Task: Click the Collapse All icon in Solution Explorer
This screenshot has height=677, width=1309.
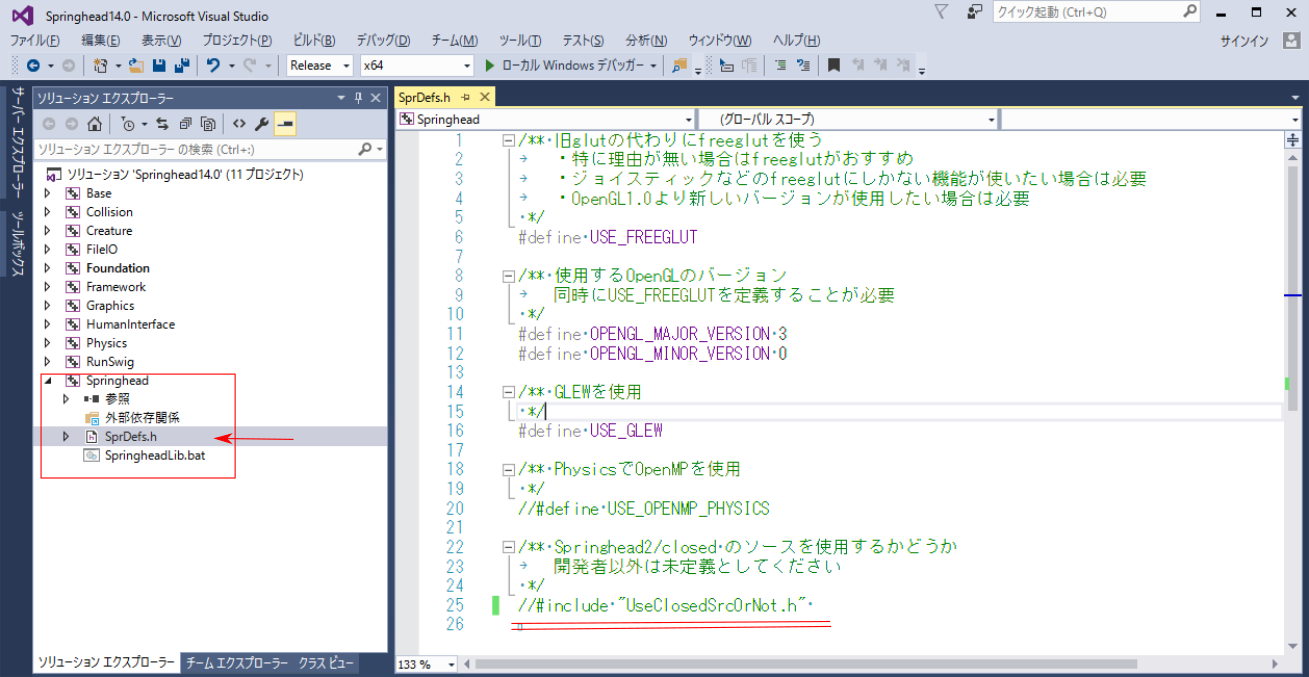Action: click(186, 124)
